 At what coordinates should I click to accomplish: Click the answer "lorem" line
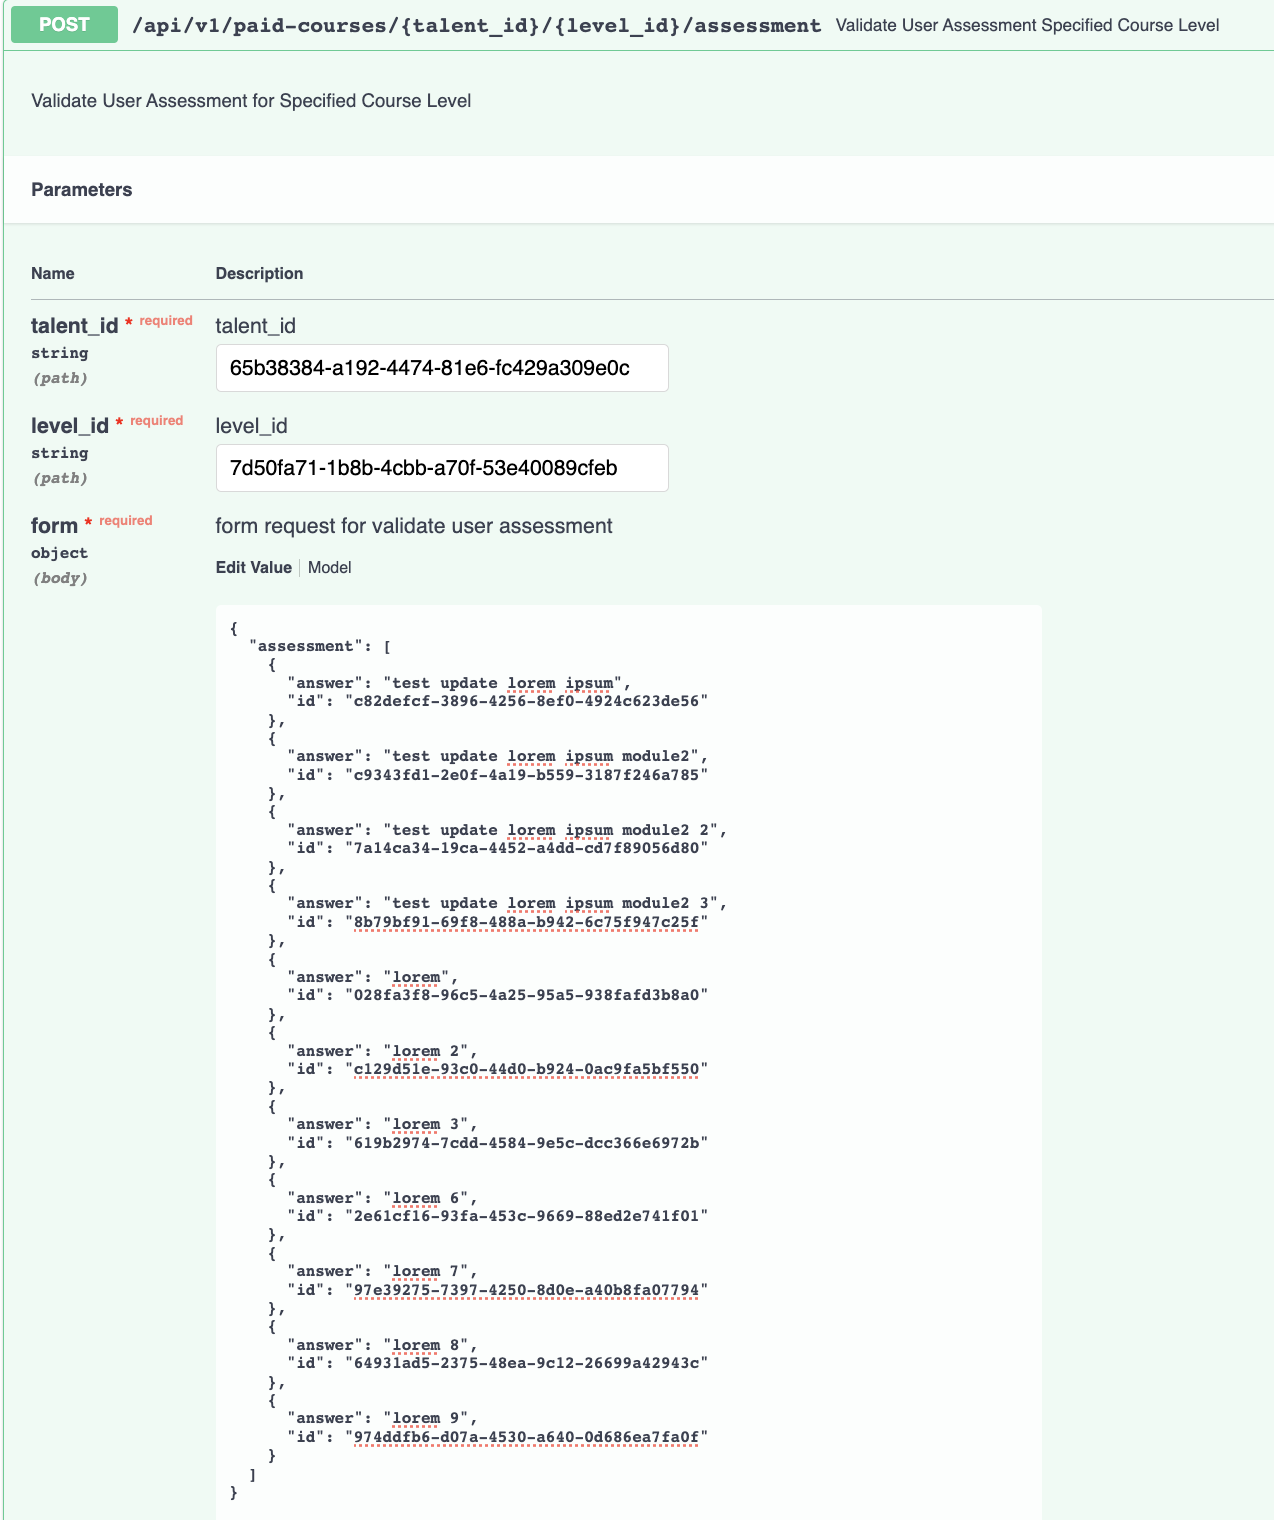tap(373, 977)
